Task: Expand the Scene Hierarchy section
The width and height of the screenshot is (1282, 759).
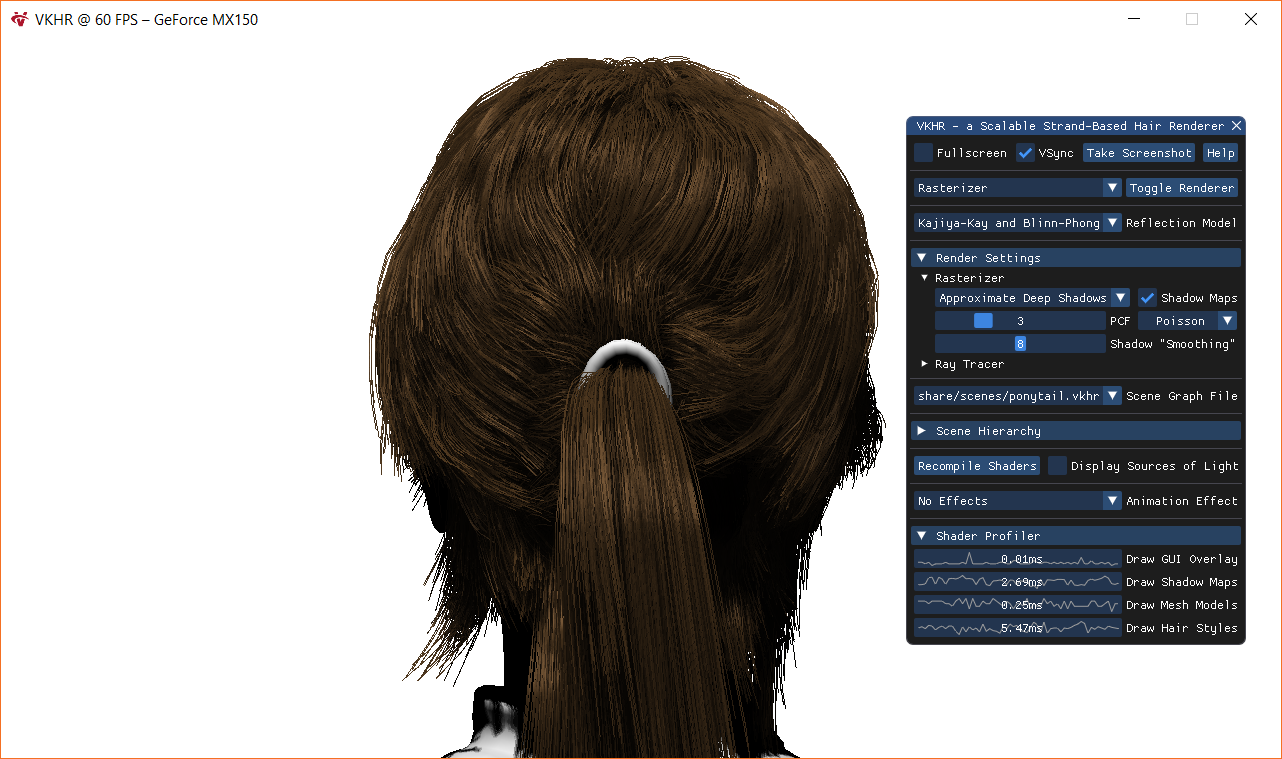Action: pos(922,431)
